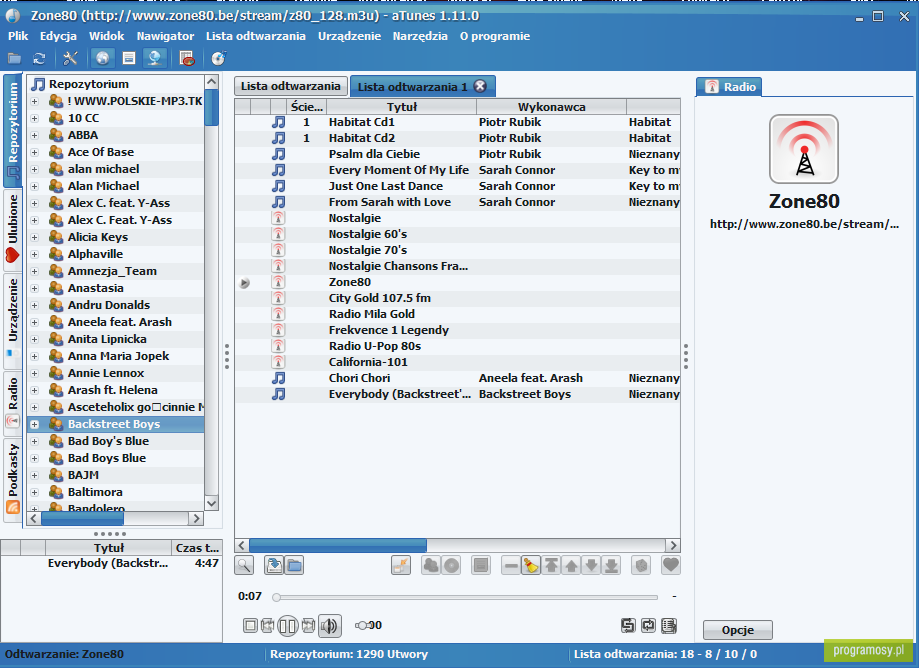This screenshot has width=919, height=668.
Task: Expand the Anastasia artist node
Action: tap(35, 288)
